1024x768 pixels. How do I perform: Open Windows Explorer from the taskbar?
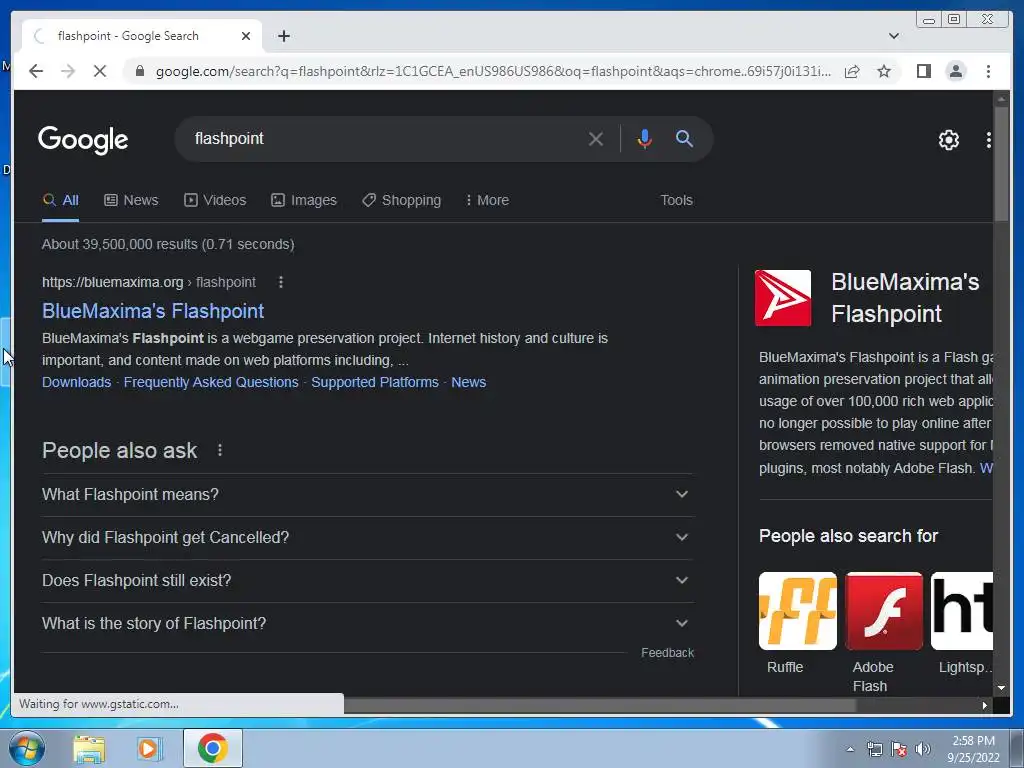point(89,748)
